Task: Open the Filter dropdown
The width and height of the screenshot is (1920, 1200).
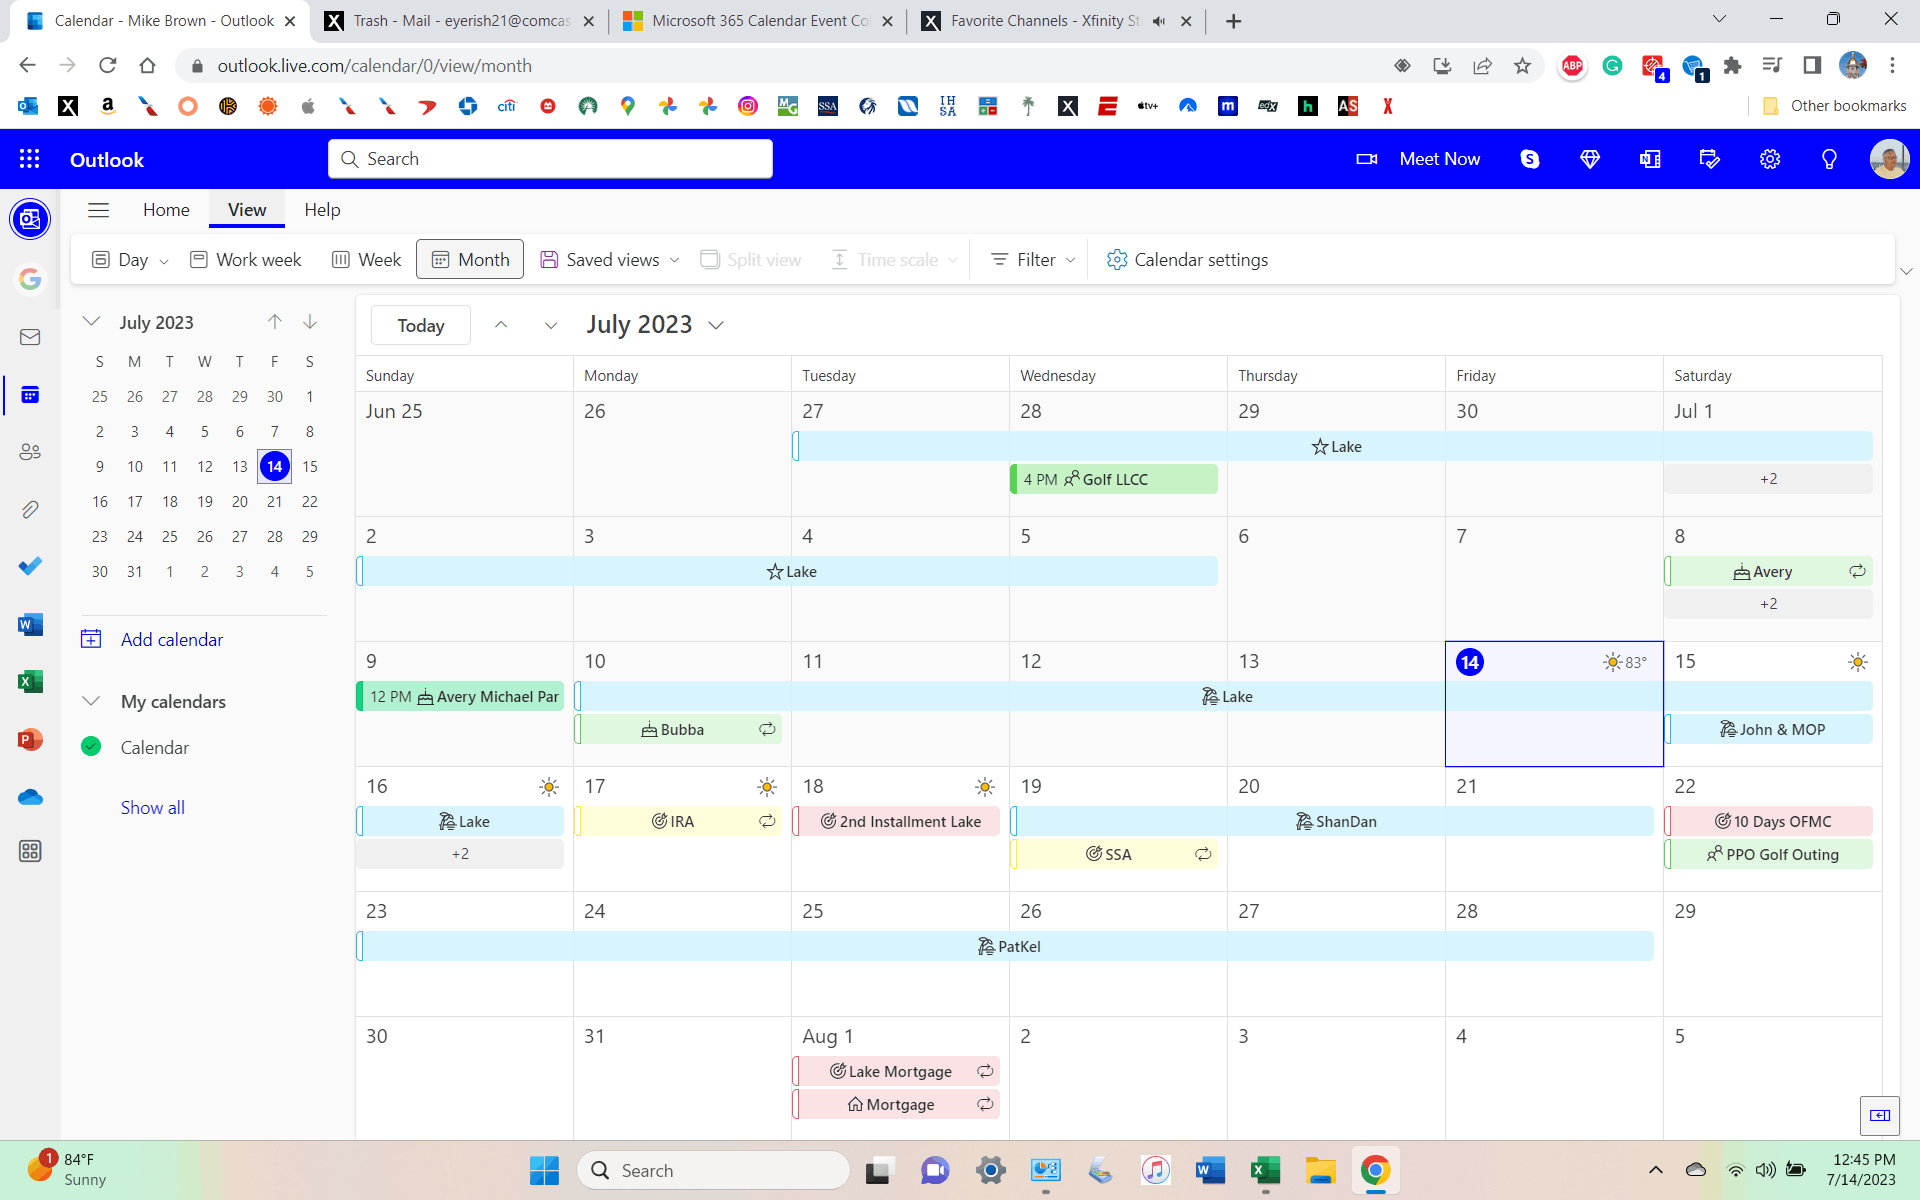Action: (x=1033, y=260)
